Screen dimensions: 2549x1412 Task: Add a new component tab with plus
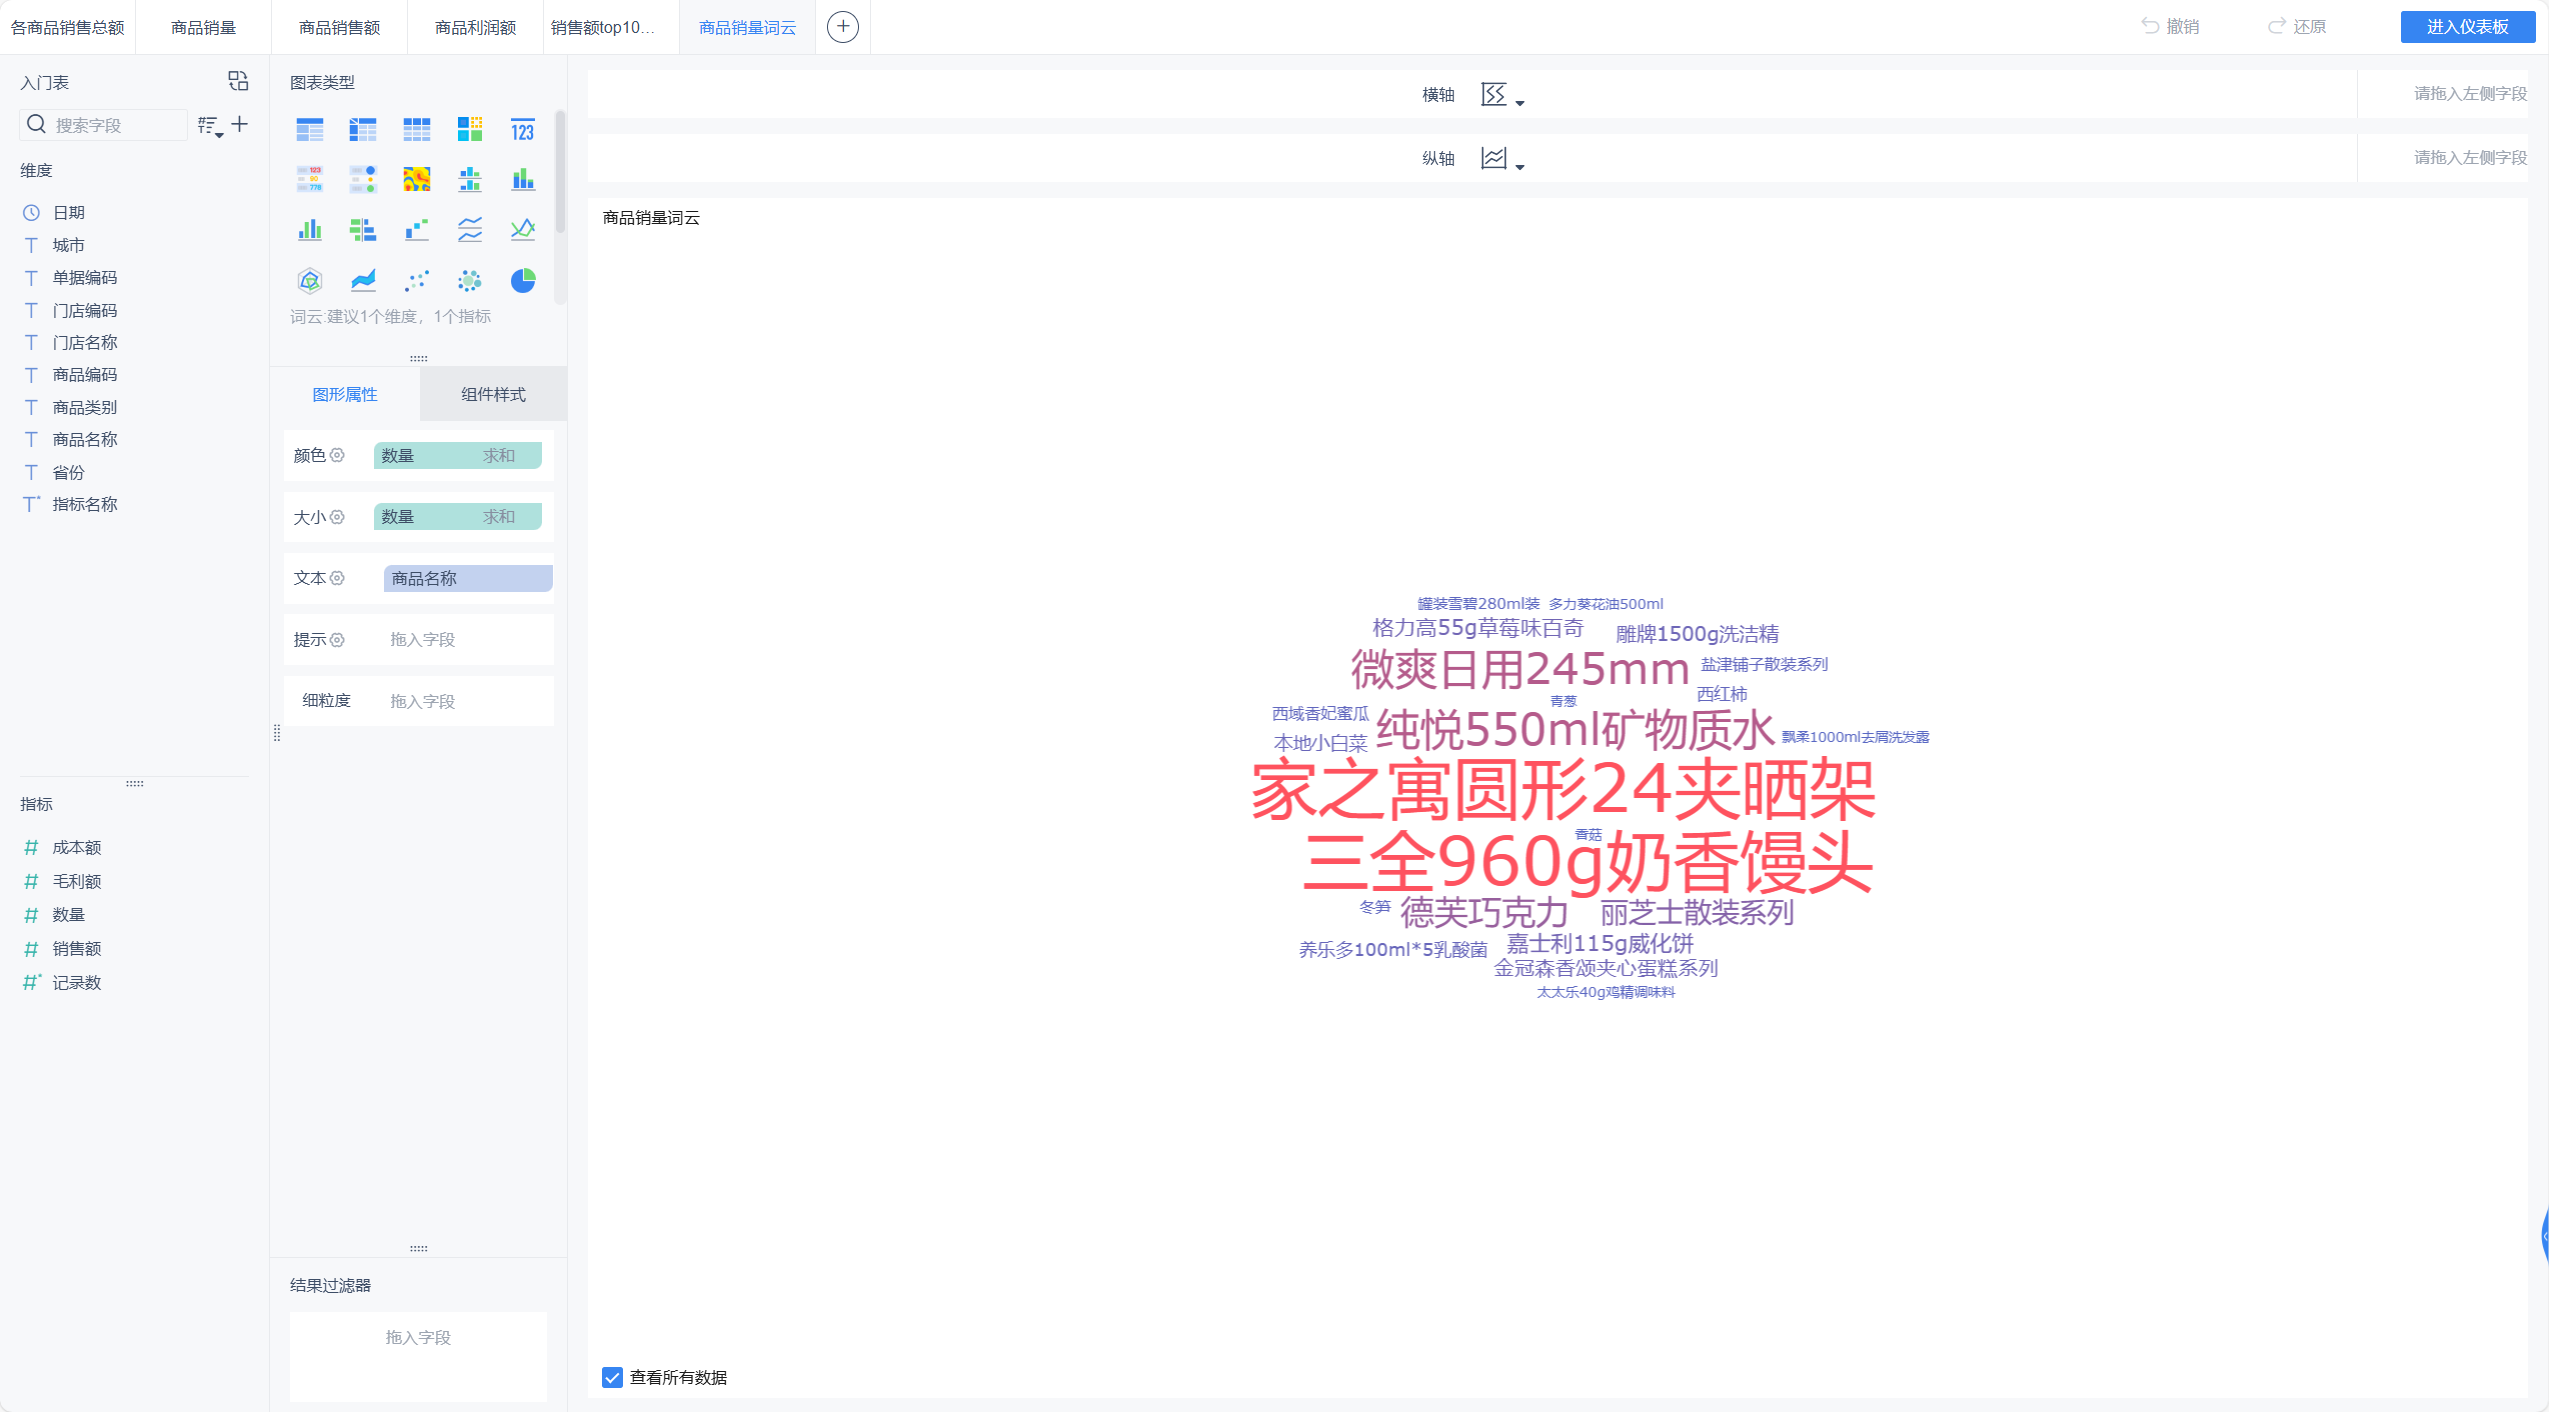[x=843, y=27]
